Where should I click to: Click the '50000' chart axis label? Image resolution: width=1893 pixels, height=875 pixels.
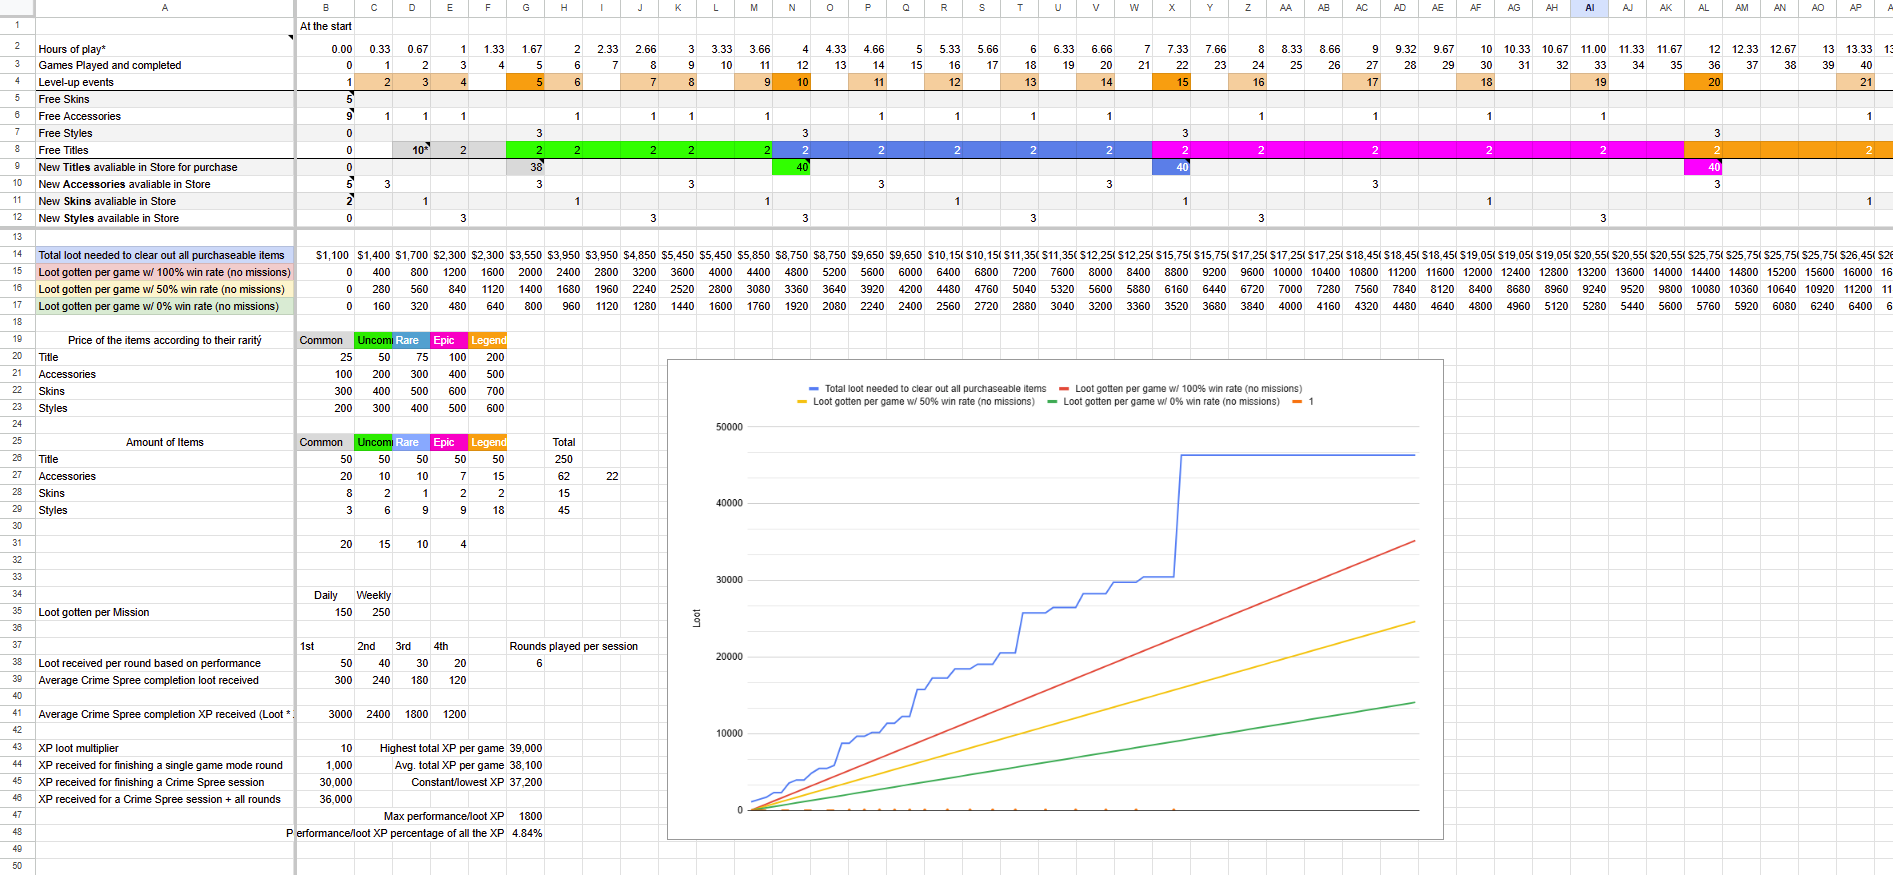point(729,427)
